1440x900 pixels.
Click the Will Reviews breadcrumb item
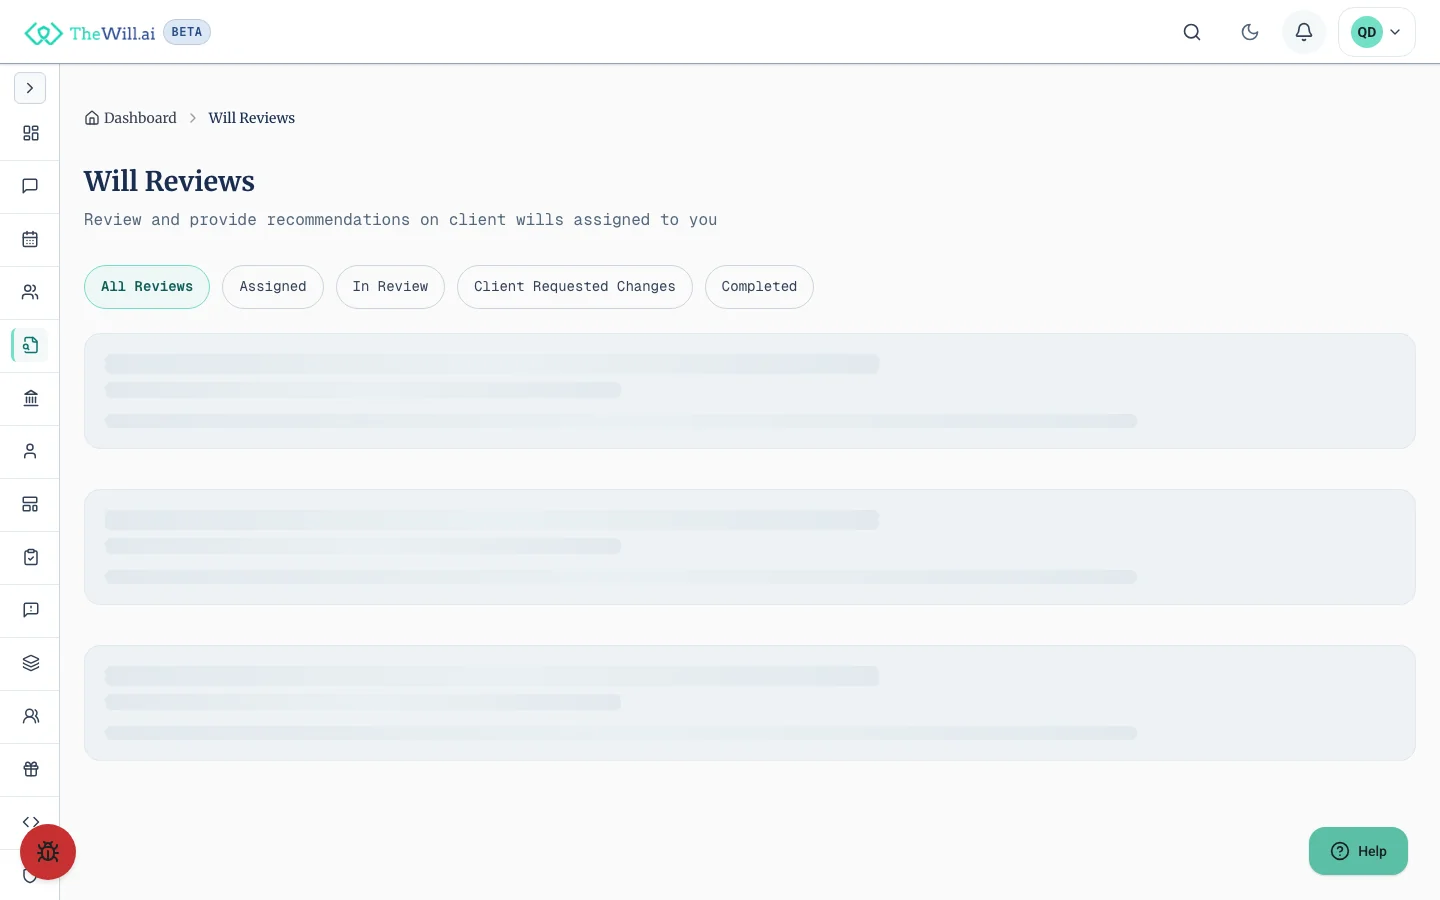(252, 118)
